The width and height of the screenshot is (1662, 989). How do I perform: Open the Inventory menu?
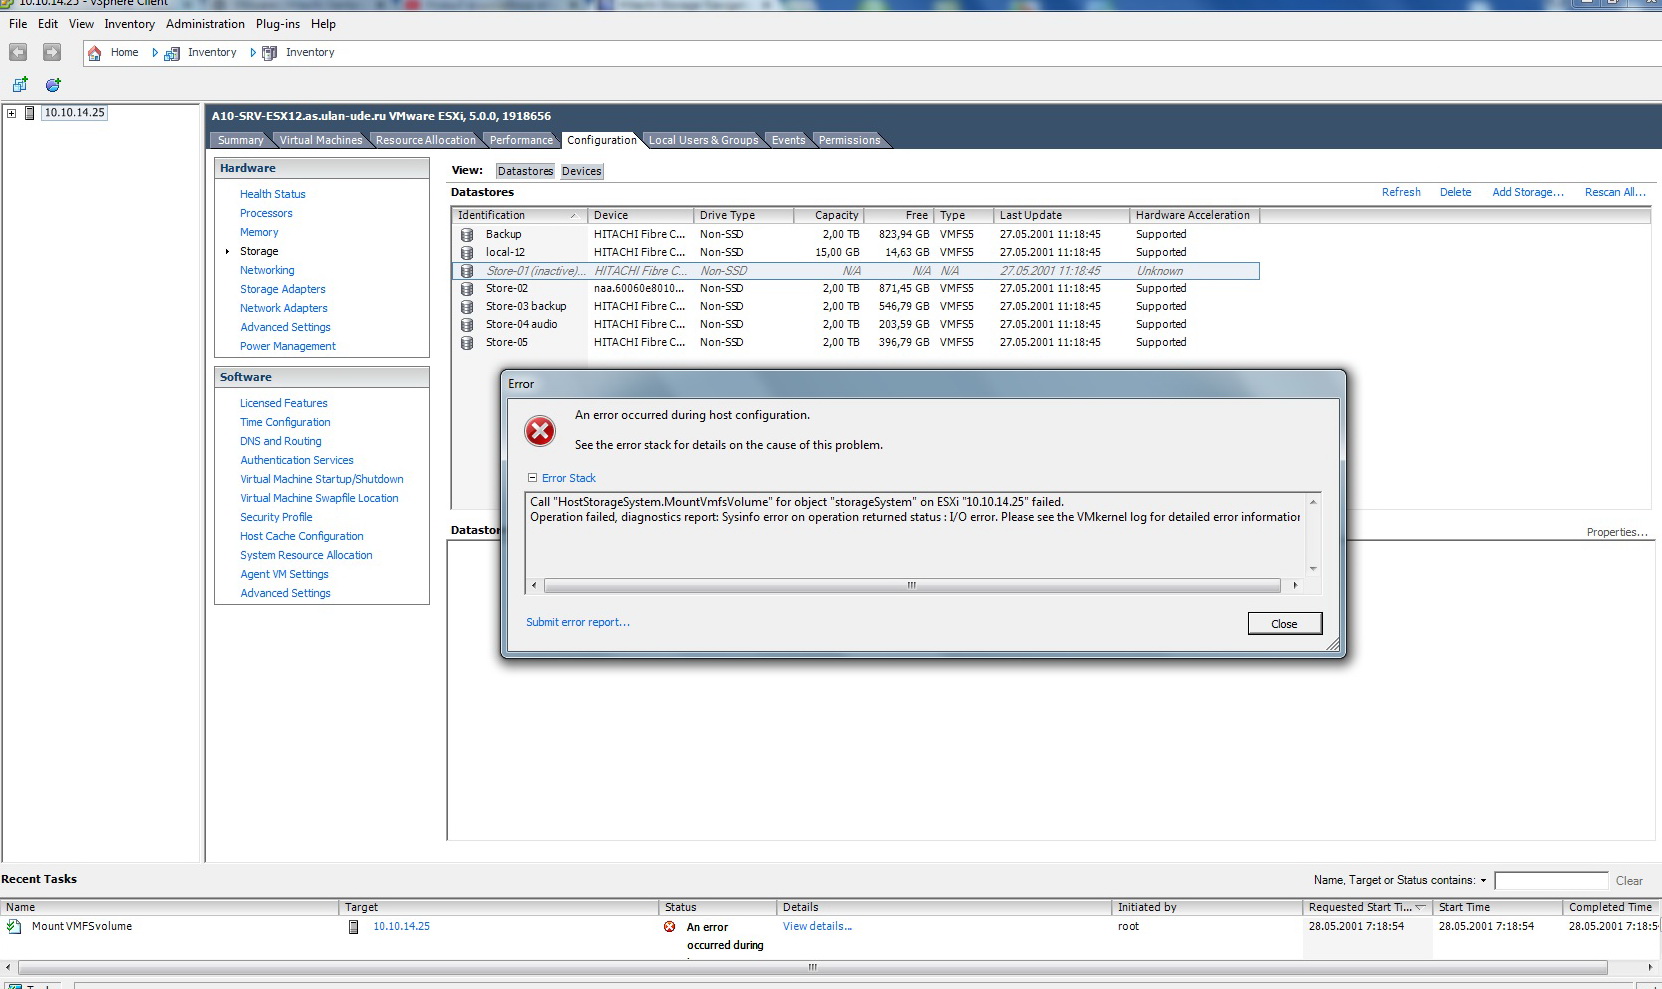tap(129, 24)
